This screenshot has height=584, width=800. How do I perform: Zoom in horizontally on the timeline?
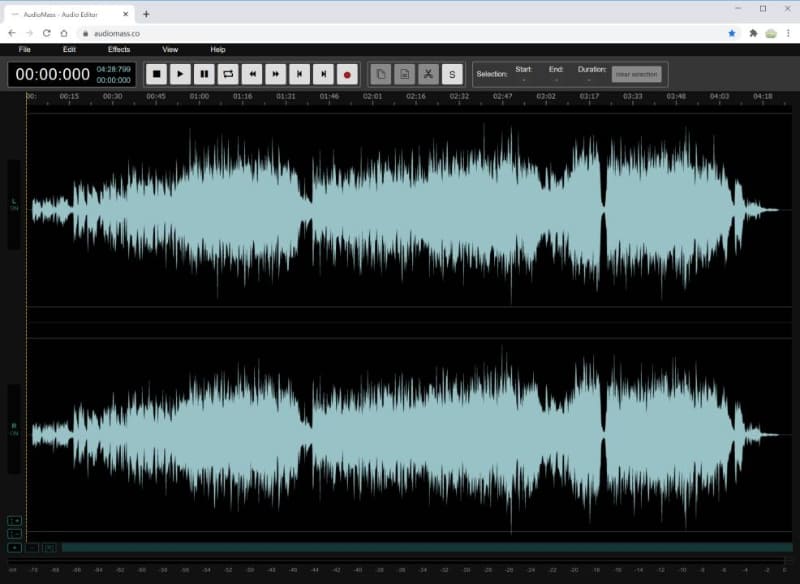click(x=14, y=547)
